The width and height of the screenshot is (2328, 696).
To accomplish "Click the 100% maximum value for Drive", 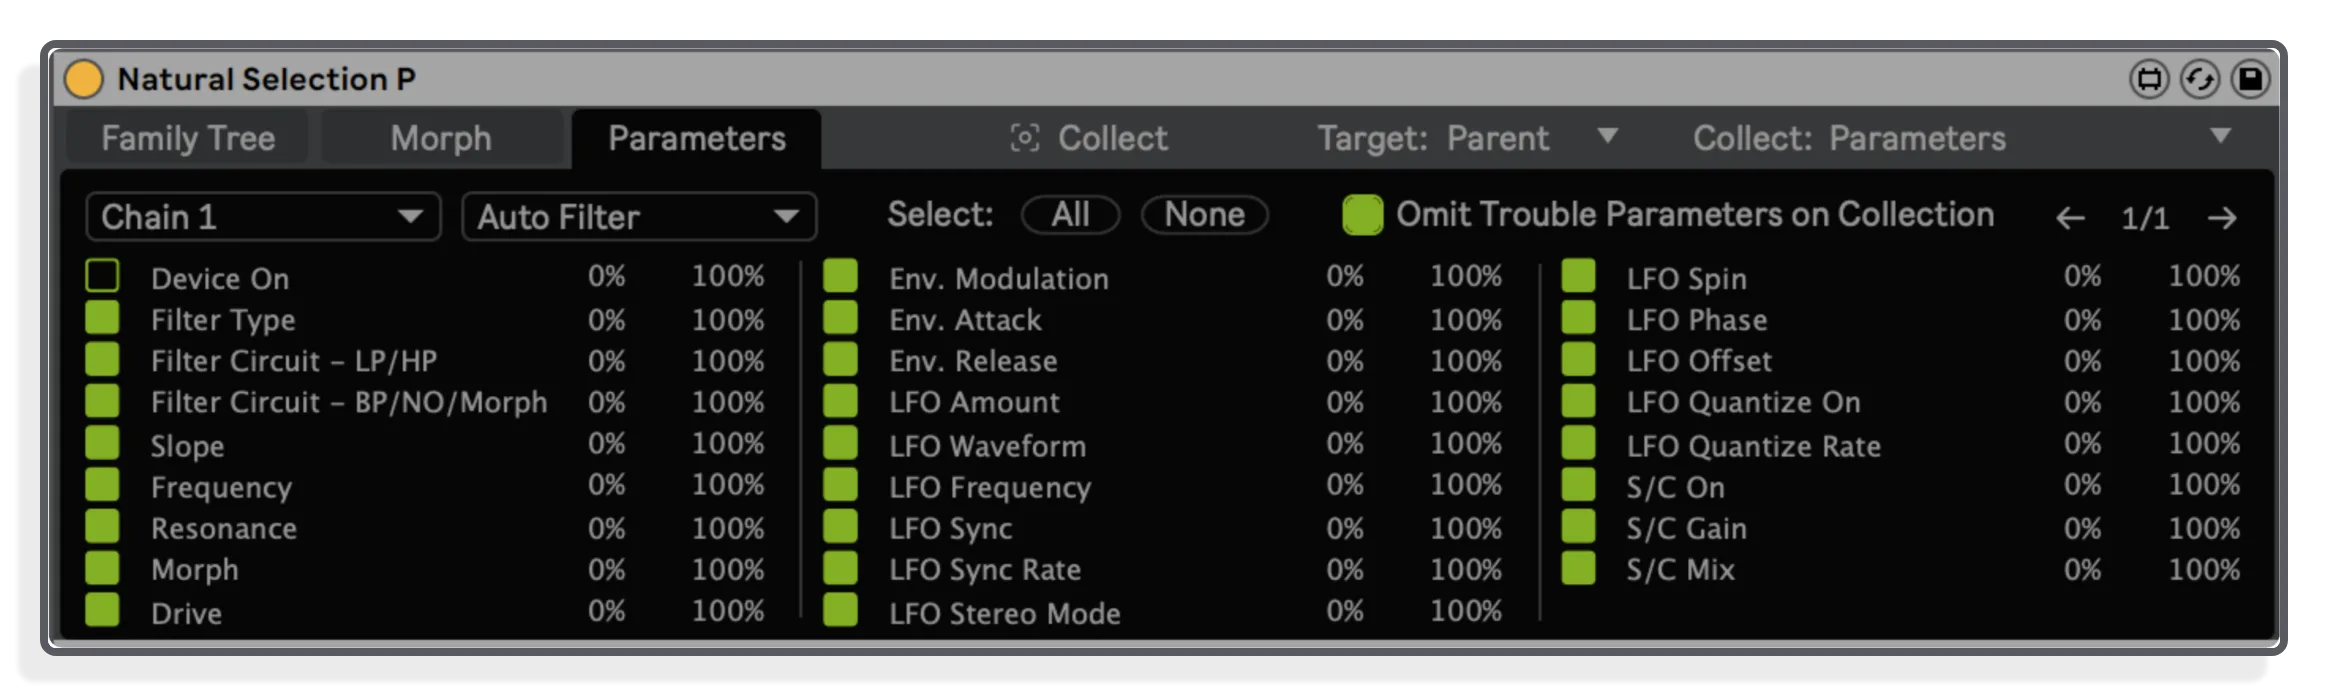I will point(728,611).
